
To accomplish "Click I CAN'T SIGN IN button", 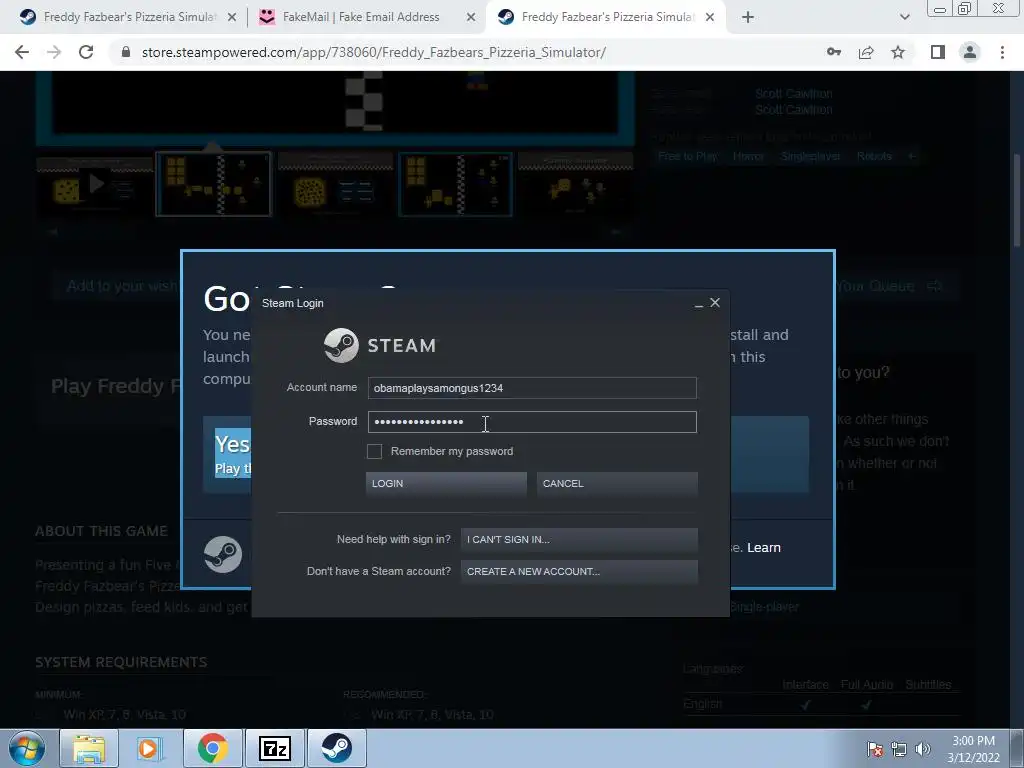I will click(x=579, y=539).
